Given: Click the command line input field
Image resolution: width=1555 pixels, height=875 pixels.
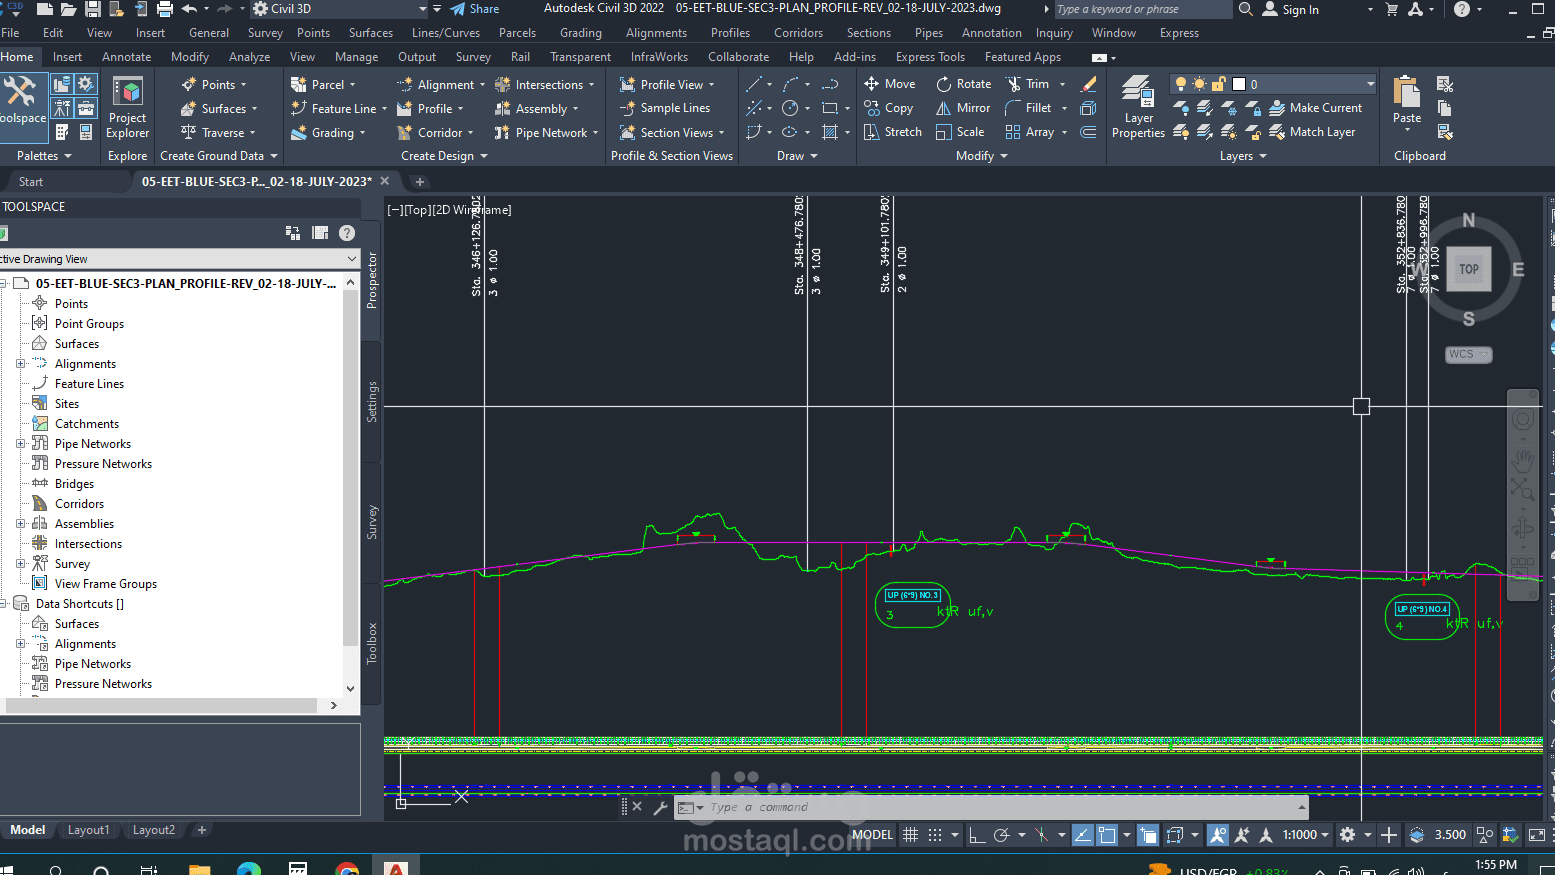Looking at the screenshot, I should click(x=1000, y=807).
